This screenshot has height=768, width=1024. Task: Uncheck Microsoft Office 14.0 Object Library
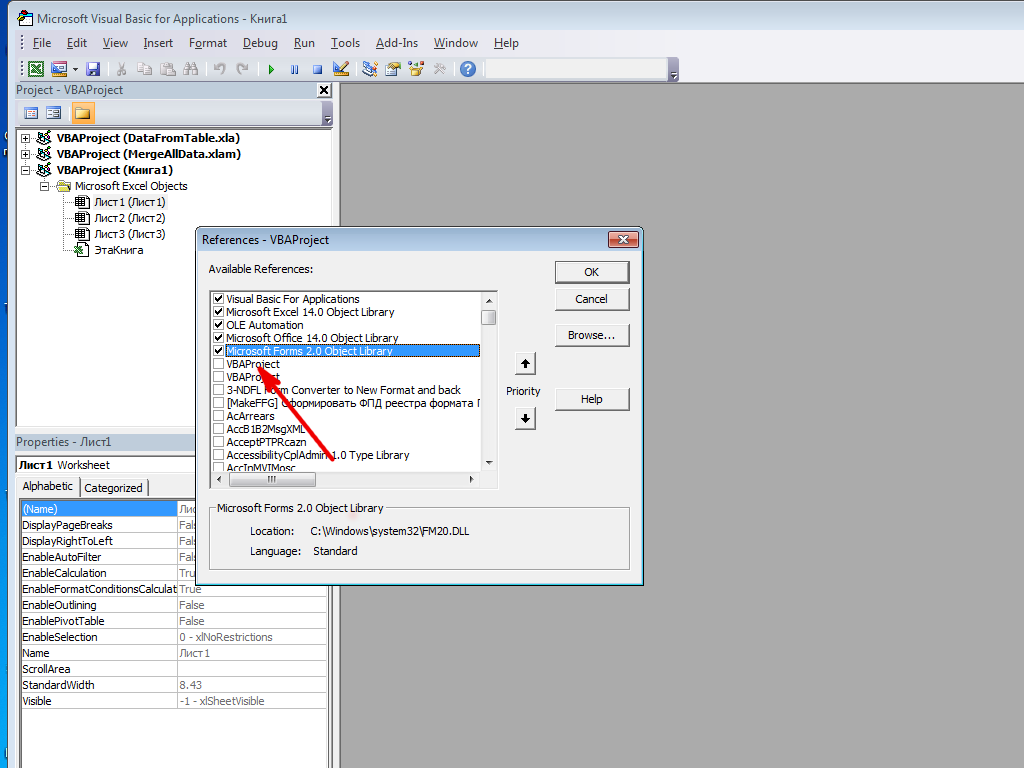[x=219, y=338]
